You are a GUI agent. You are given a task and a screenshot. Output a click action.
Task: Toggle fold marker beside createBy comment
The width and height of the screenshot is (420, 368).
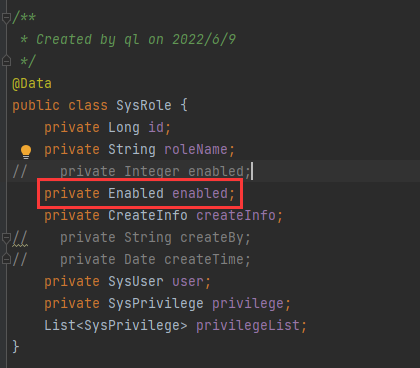(x=6, y=238)
